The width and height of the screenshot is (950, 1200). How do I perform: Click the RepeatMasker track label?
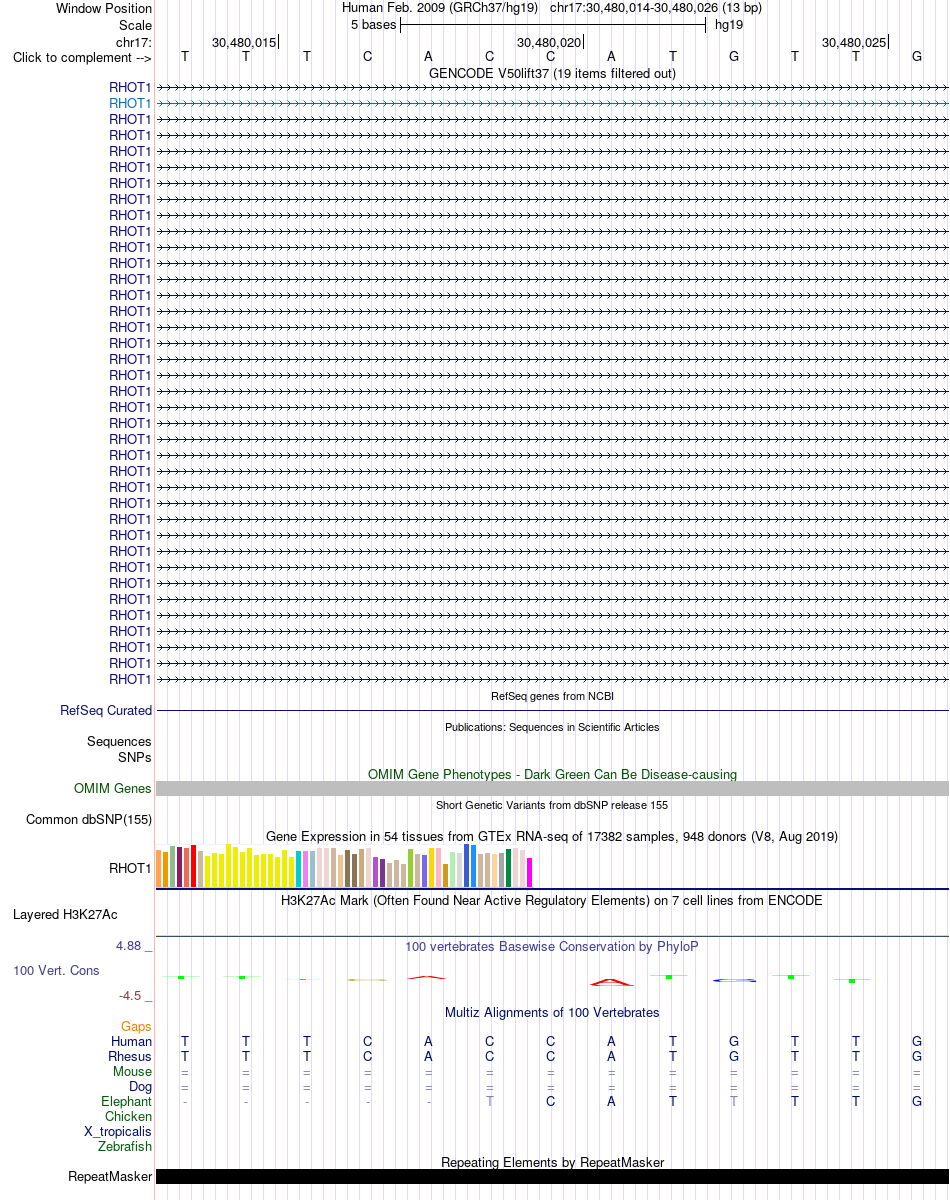[x=110, y=1176]
